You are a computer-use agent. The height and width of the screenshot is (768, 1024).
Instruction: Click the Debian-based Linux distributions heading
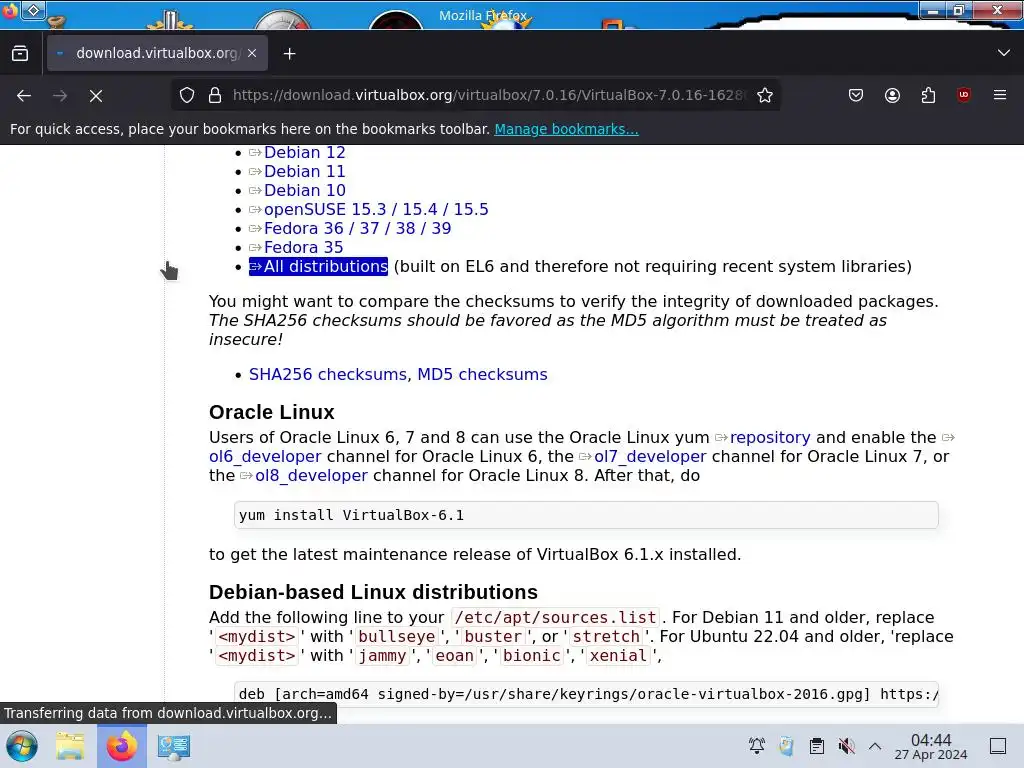click(x=374, y=592)
